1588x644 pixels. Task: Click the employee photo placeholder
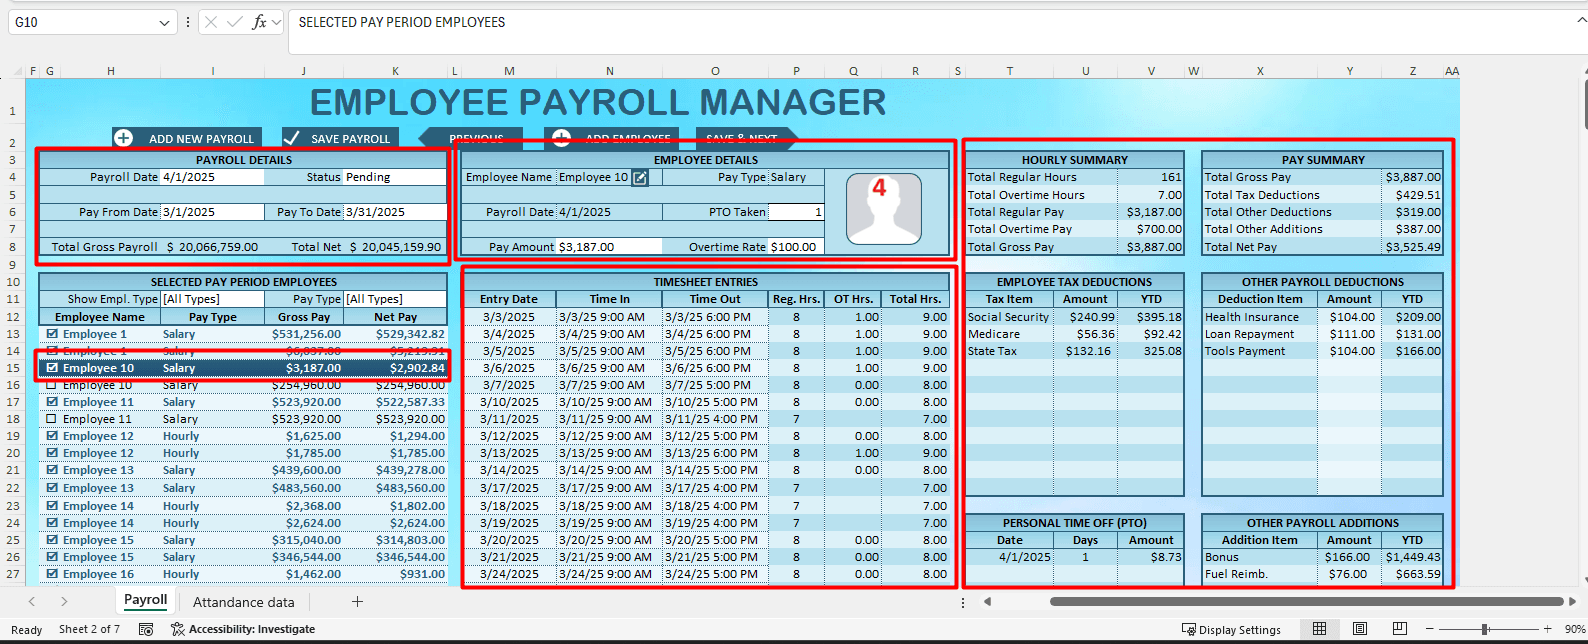coord(884,209)
